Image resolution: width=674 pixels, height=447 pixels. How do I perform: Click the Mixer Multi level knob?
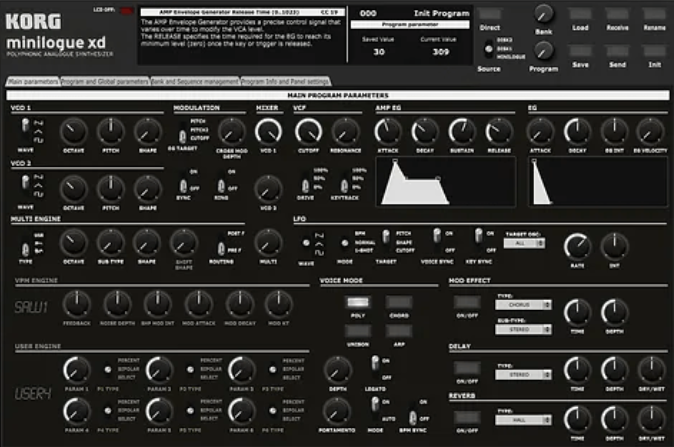[x=268, y=243]
